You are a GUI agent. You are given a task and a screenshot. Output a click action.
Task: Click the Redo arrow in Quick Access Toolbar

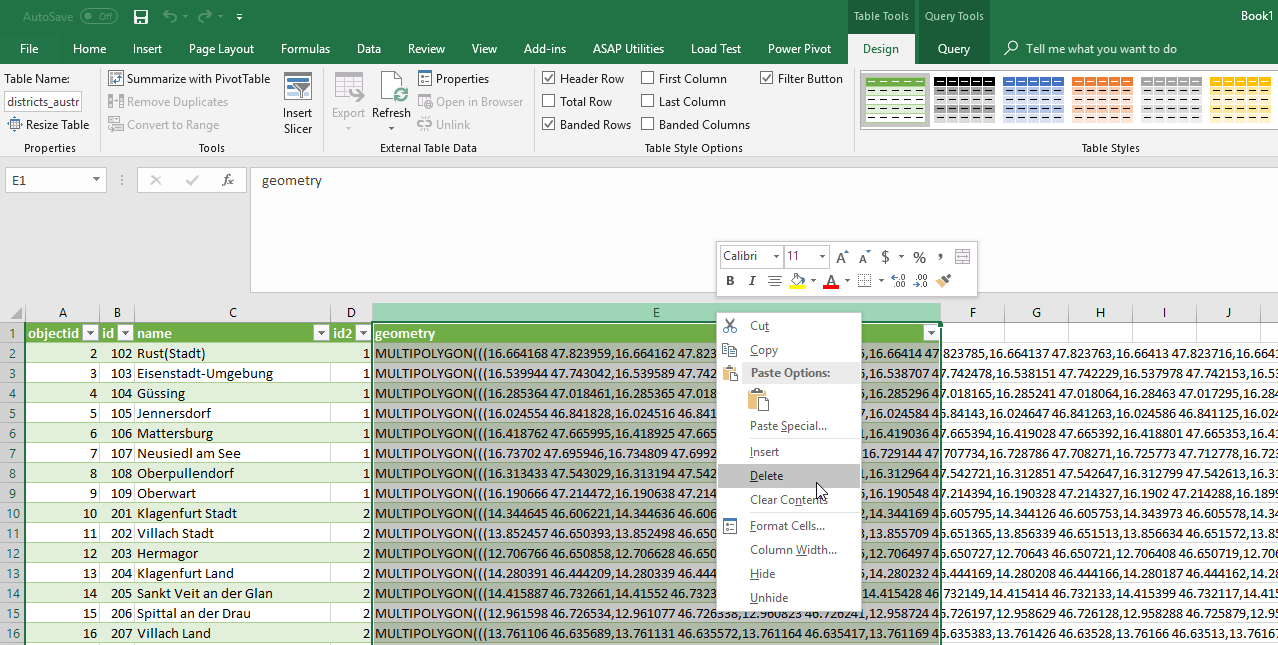pyautogui.click(x=207, y=17)
